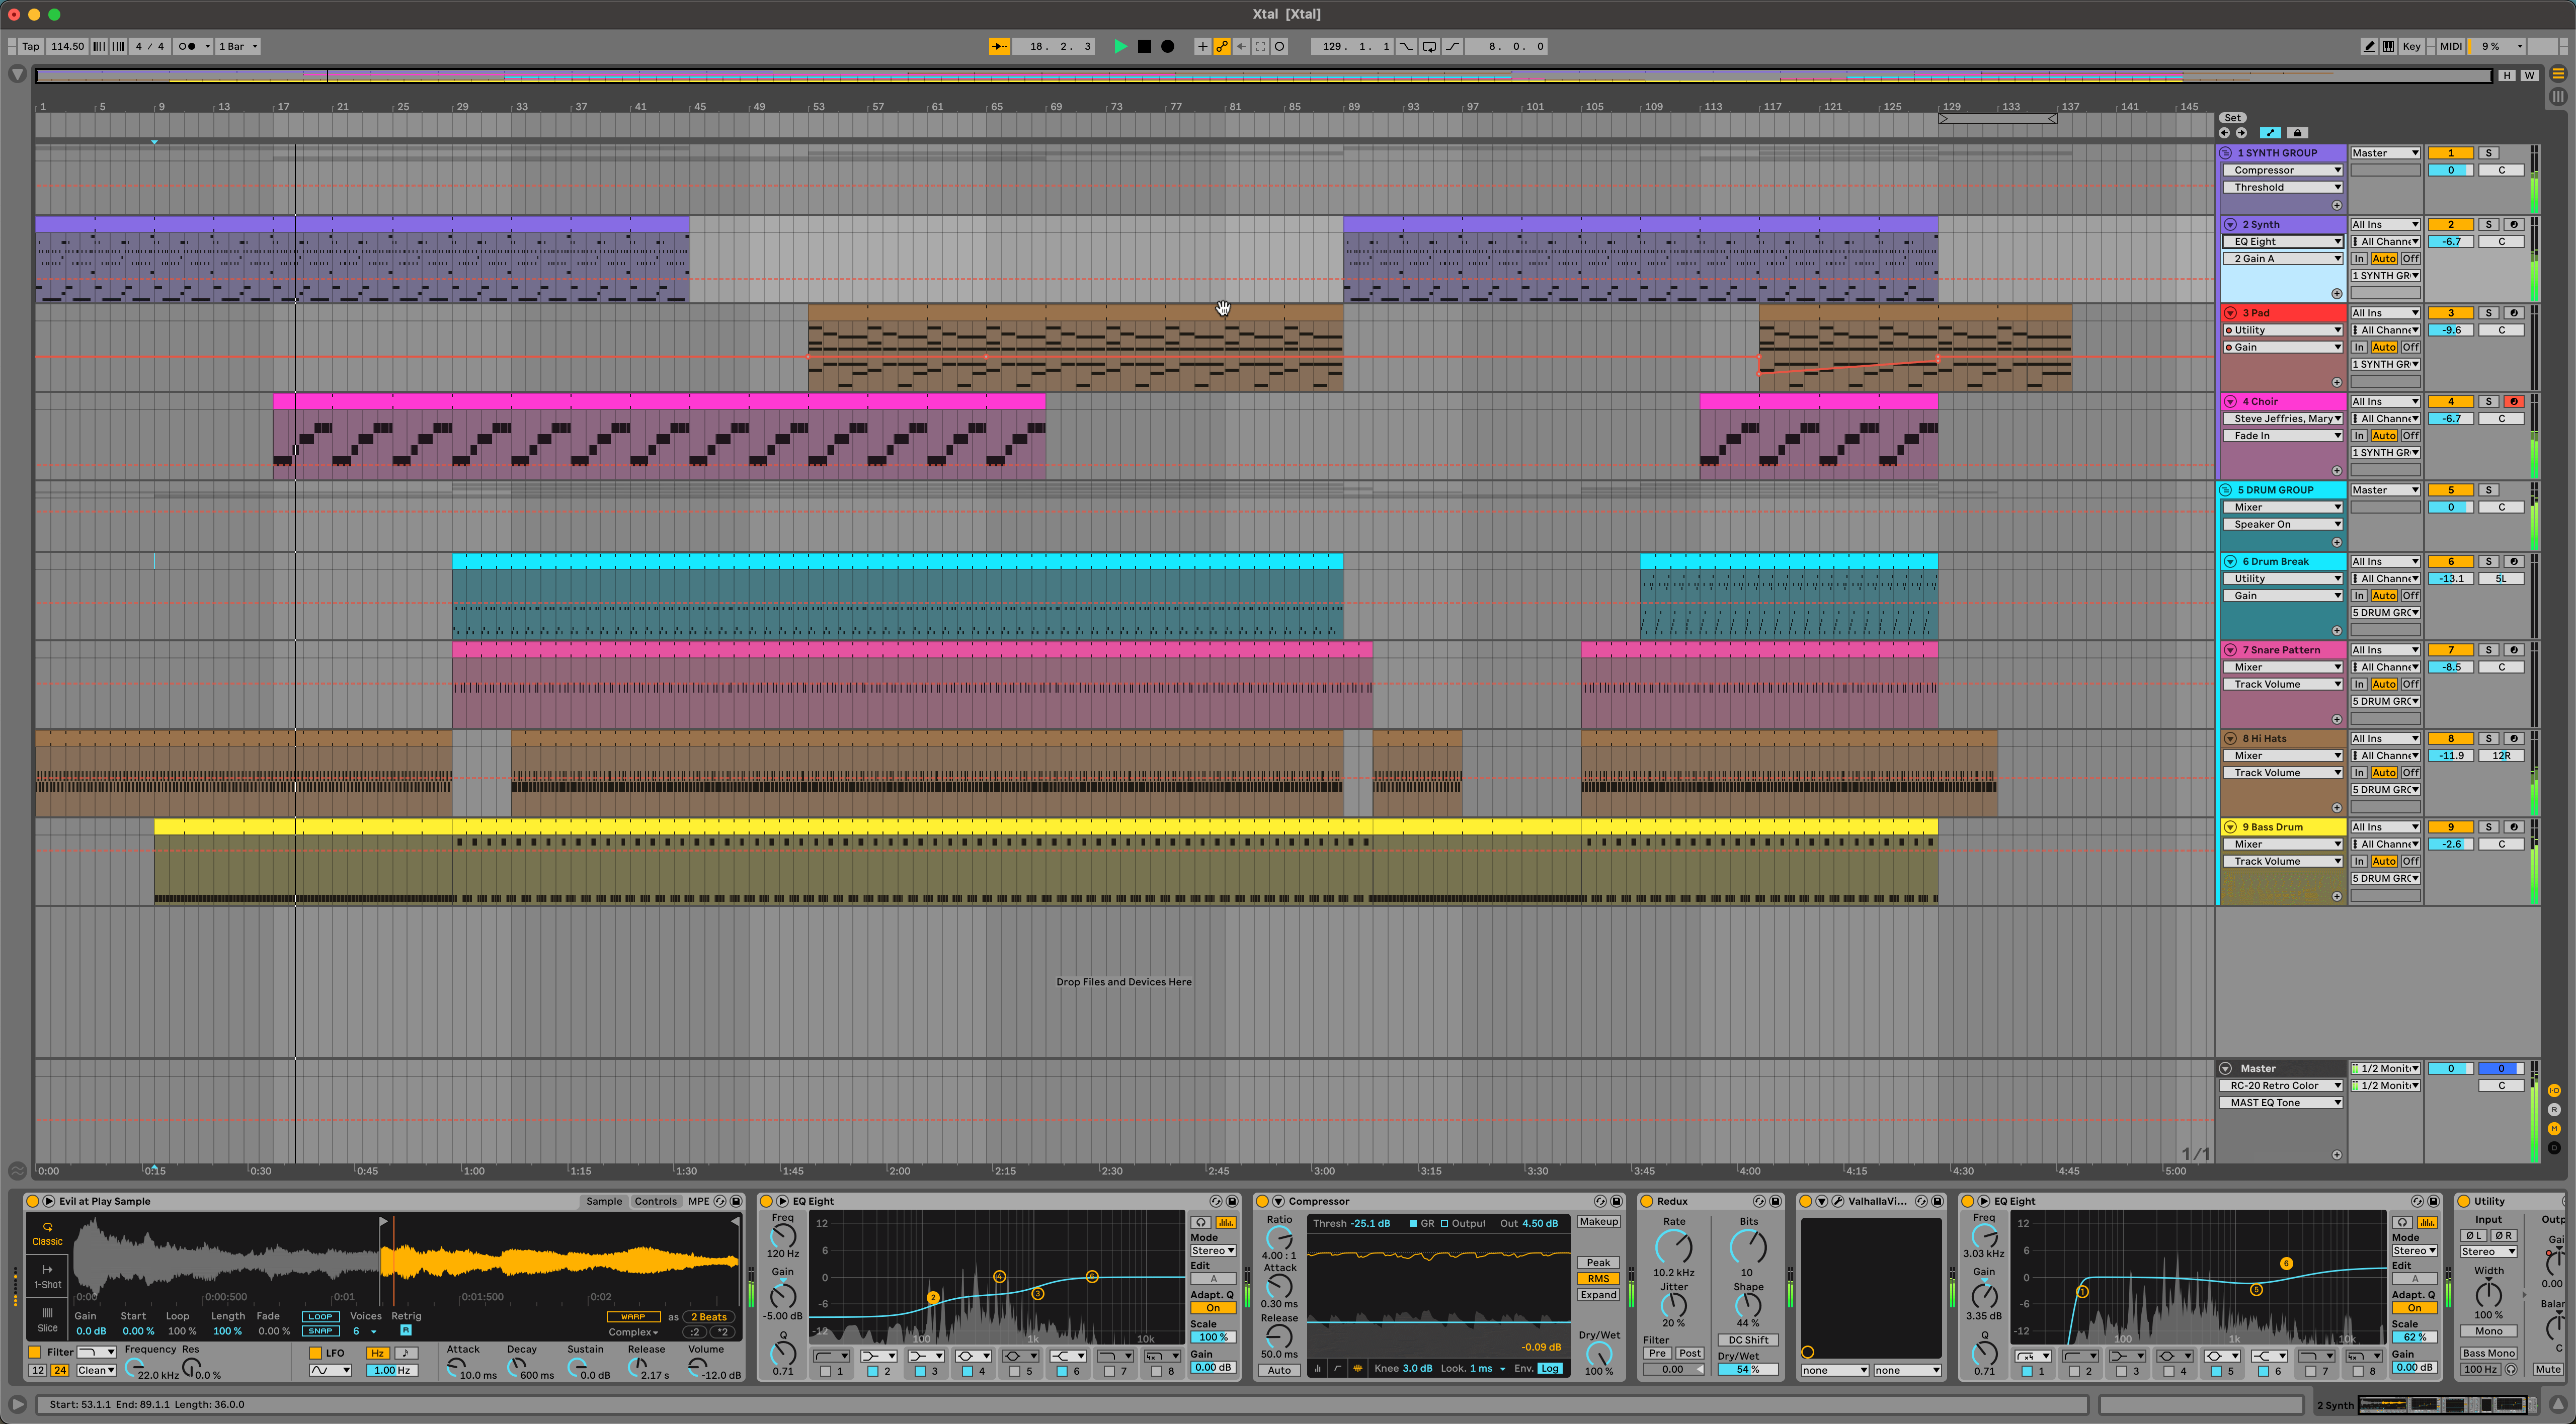This screenshot has width=2576, height=1424.
Task: Click Session Record circle button
Action: coord(1279,46)
